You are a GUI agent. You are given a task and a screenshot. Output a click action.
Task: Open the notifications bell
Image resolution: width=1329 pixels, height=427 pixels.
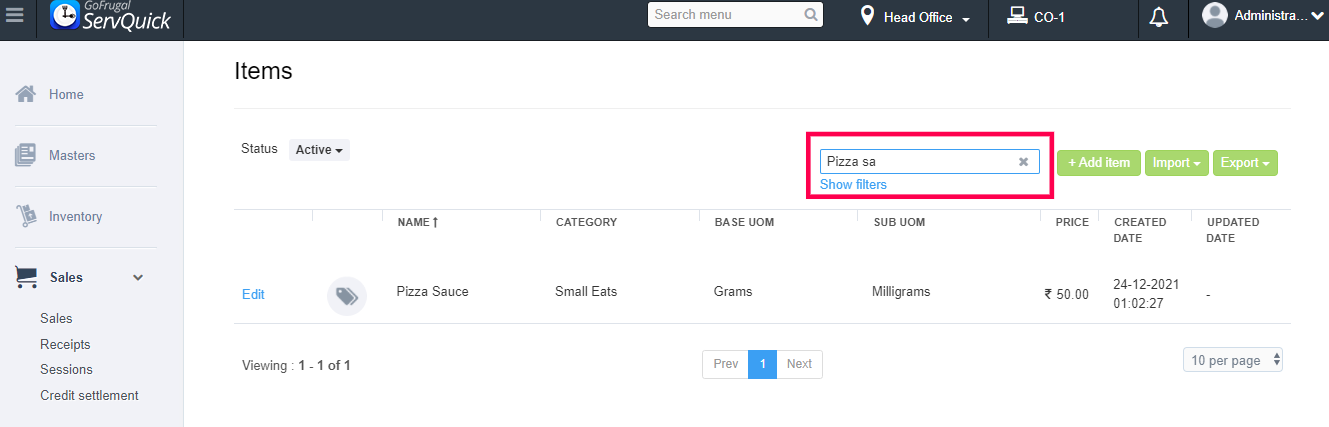pos(1159,17)
